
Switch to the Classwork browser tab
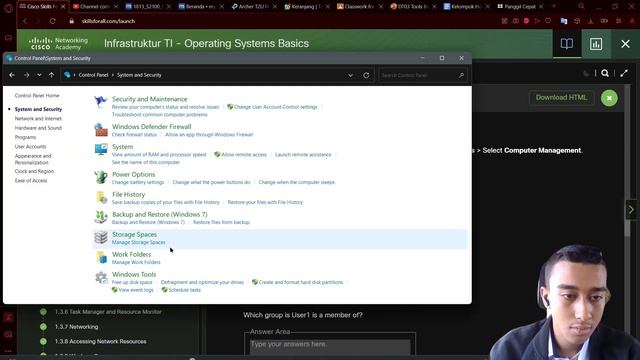(x=359, y=7)
